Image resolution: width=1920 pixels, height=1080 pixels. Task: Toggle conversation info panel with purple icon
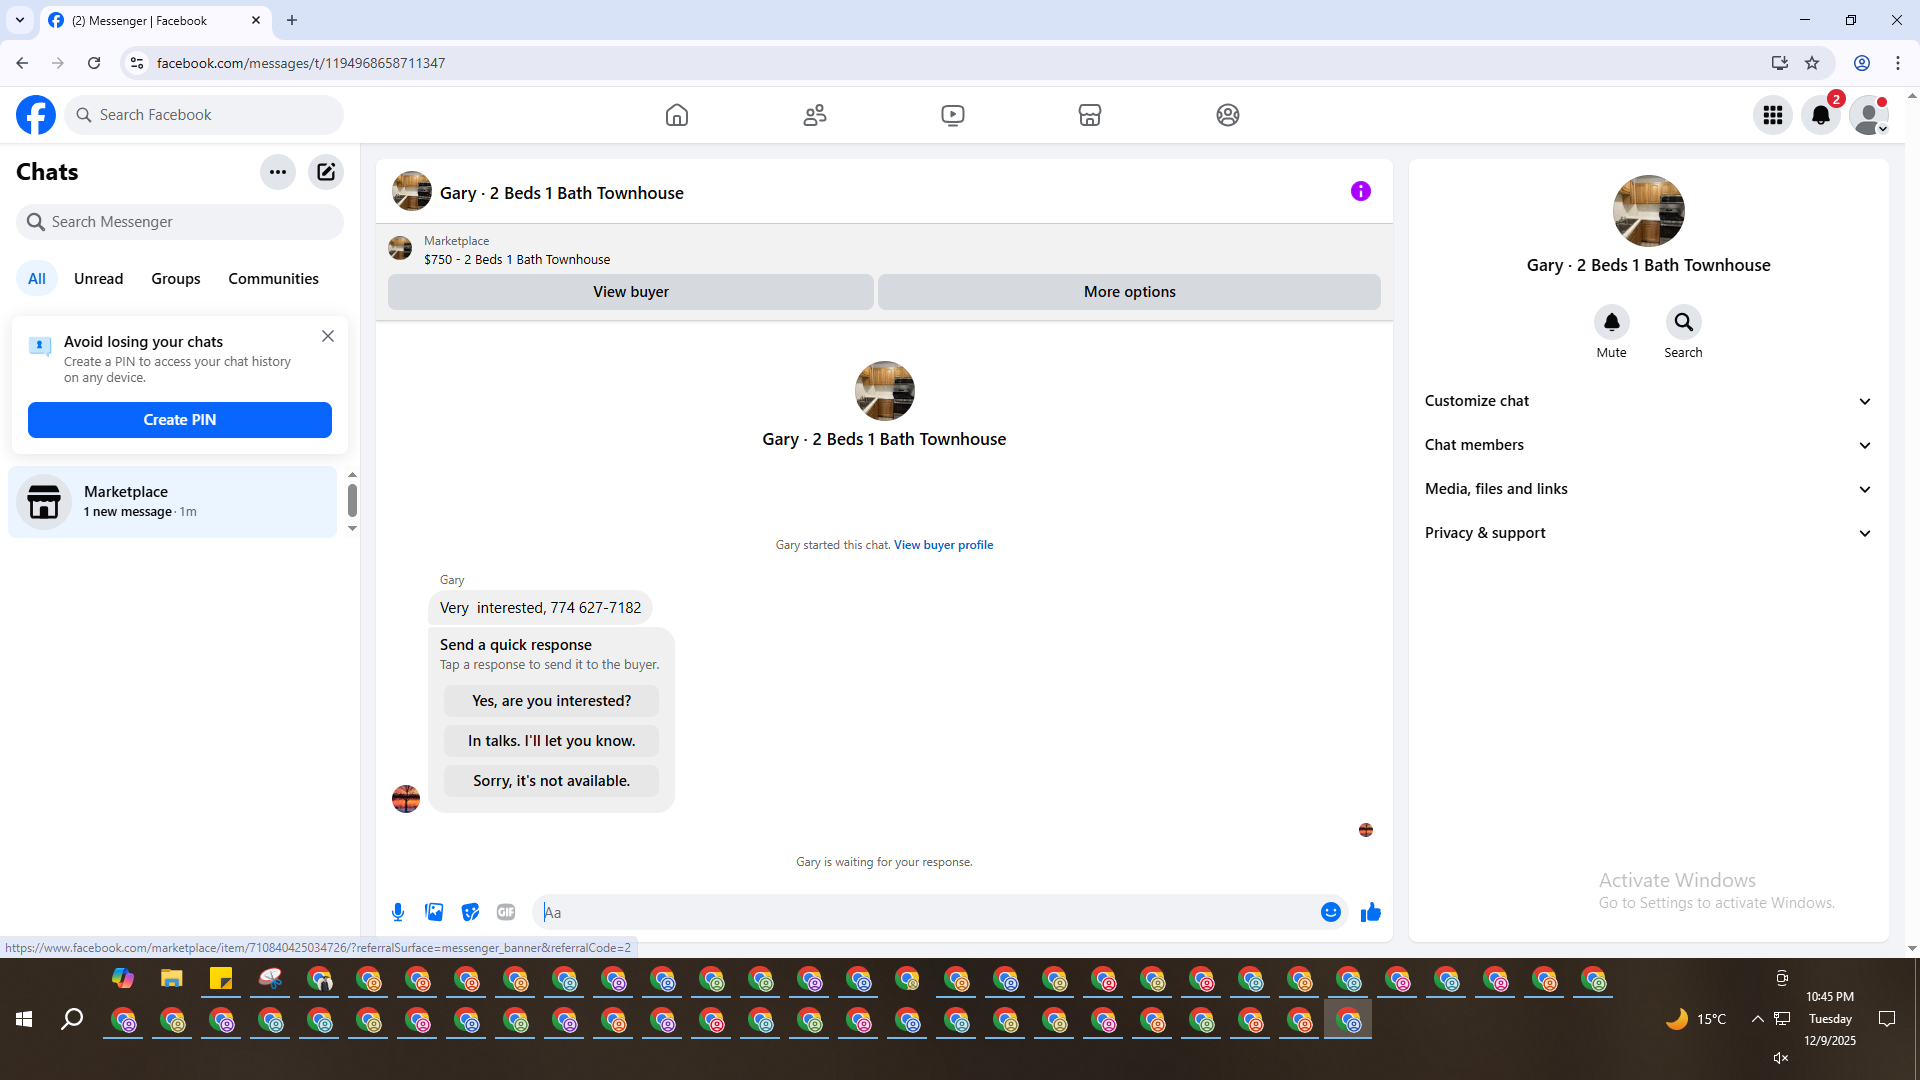[1360, 191]
